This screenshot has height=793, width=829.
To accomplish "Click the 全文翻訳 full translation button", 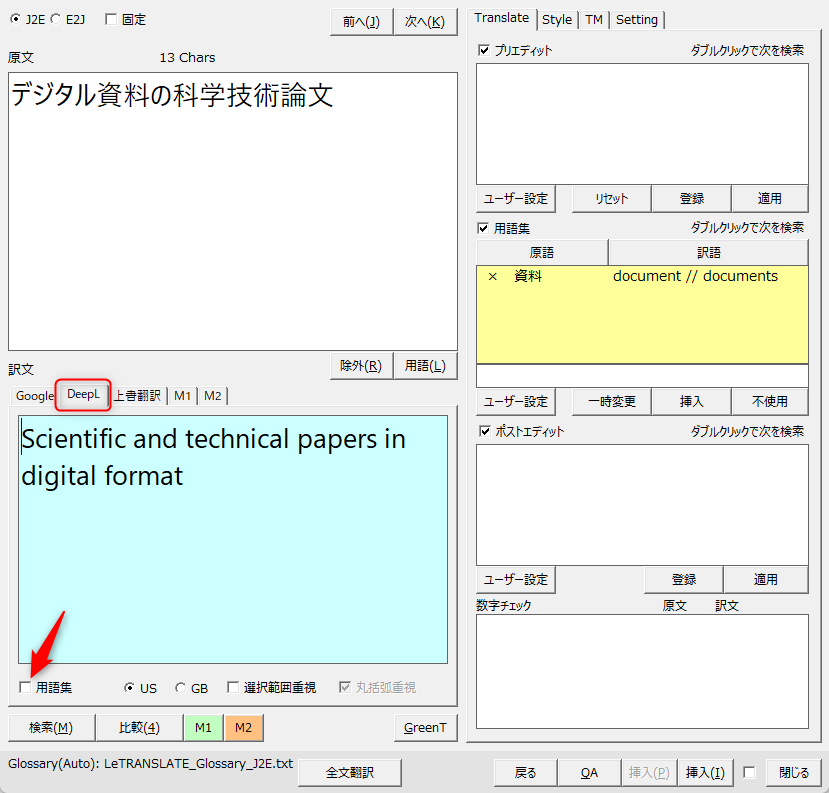I will (350, 772).
